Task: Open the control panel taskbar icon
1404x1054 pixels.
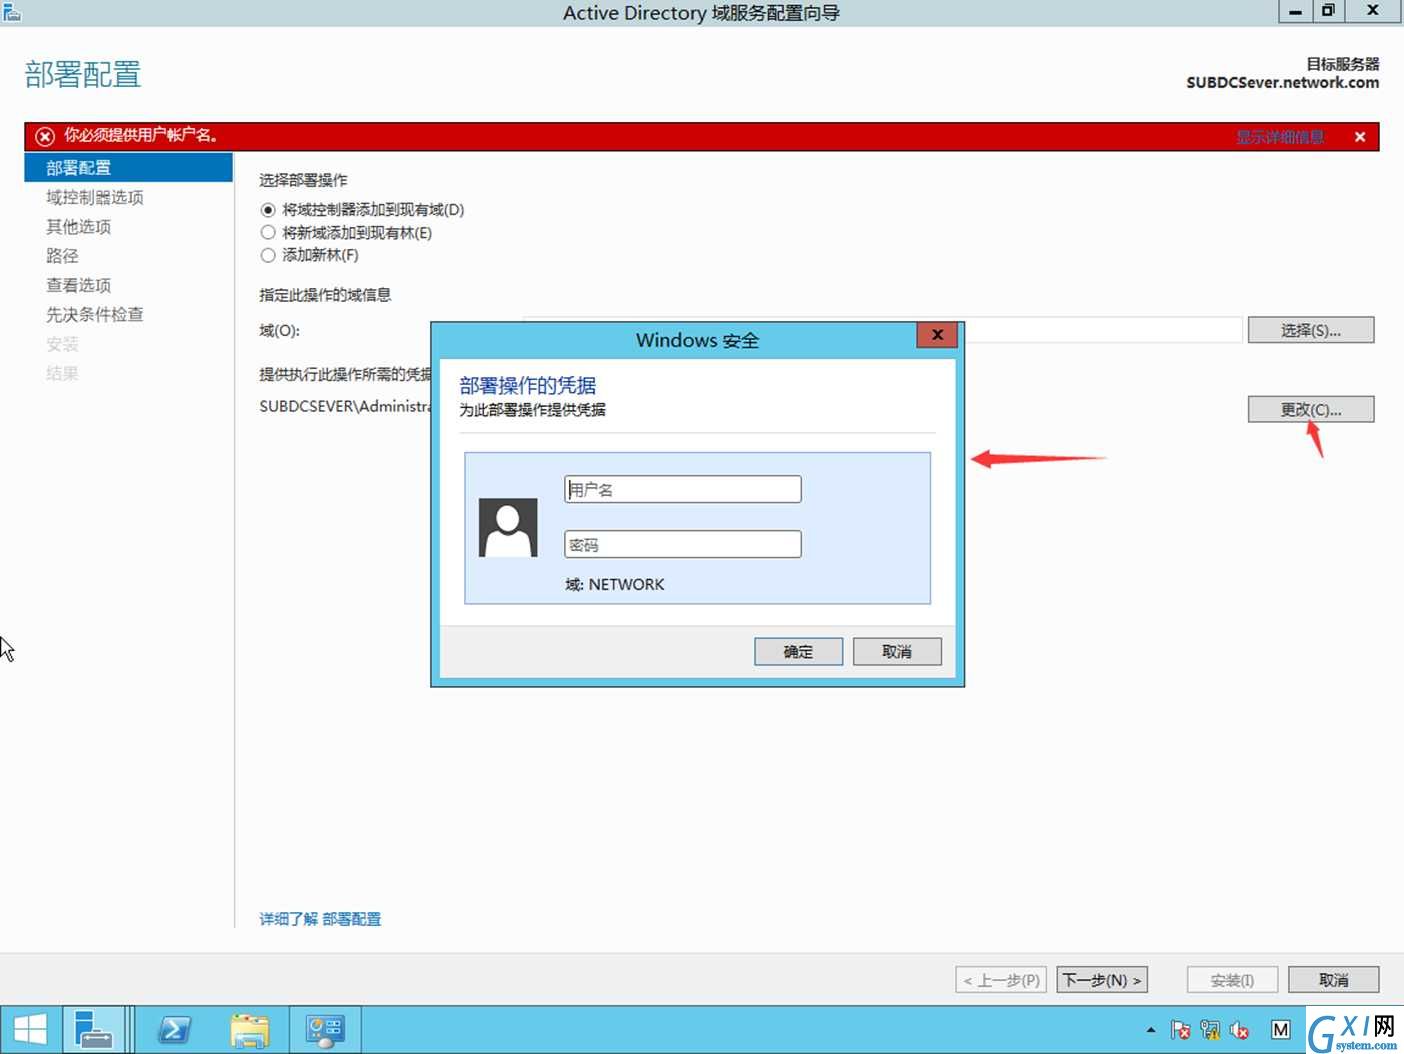Action: [325, 1030]
